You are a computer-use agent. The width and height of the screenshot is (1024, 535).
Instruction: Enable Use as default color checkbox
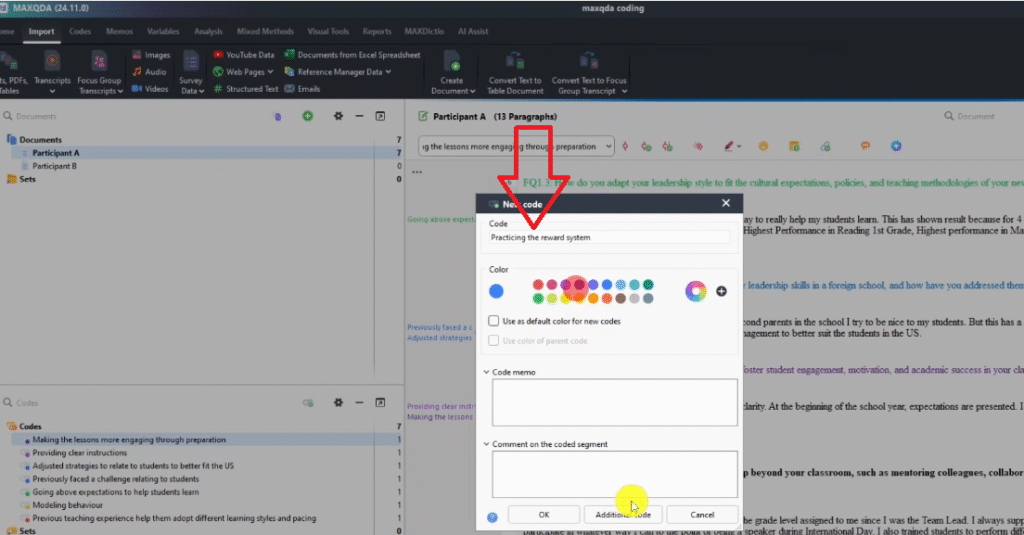[x=494, y=321]
